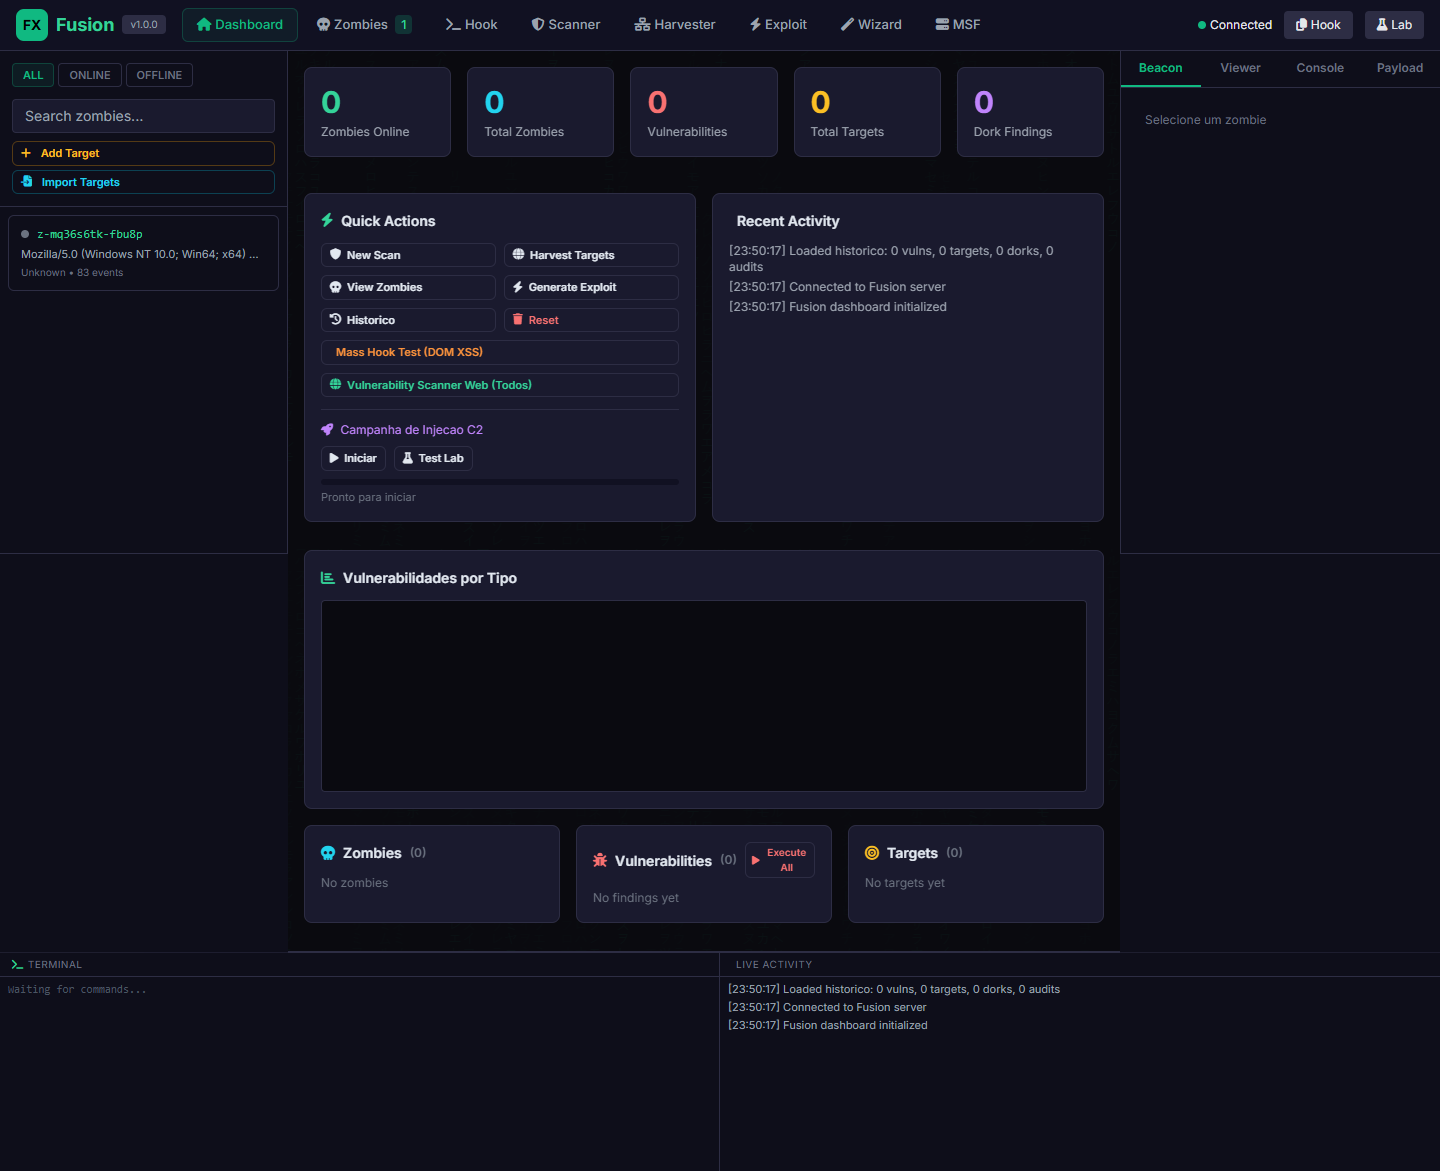Screen dimensions: 1440x1171
Task: Switch to the MSF tab
Action: coord(958,25)
